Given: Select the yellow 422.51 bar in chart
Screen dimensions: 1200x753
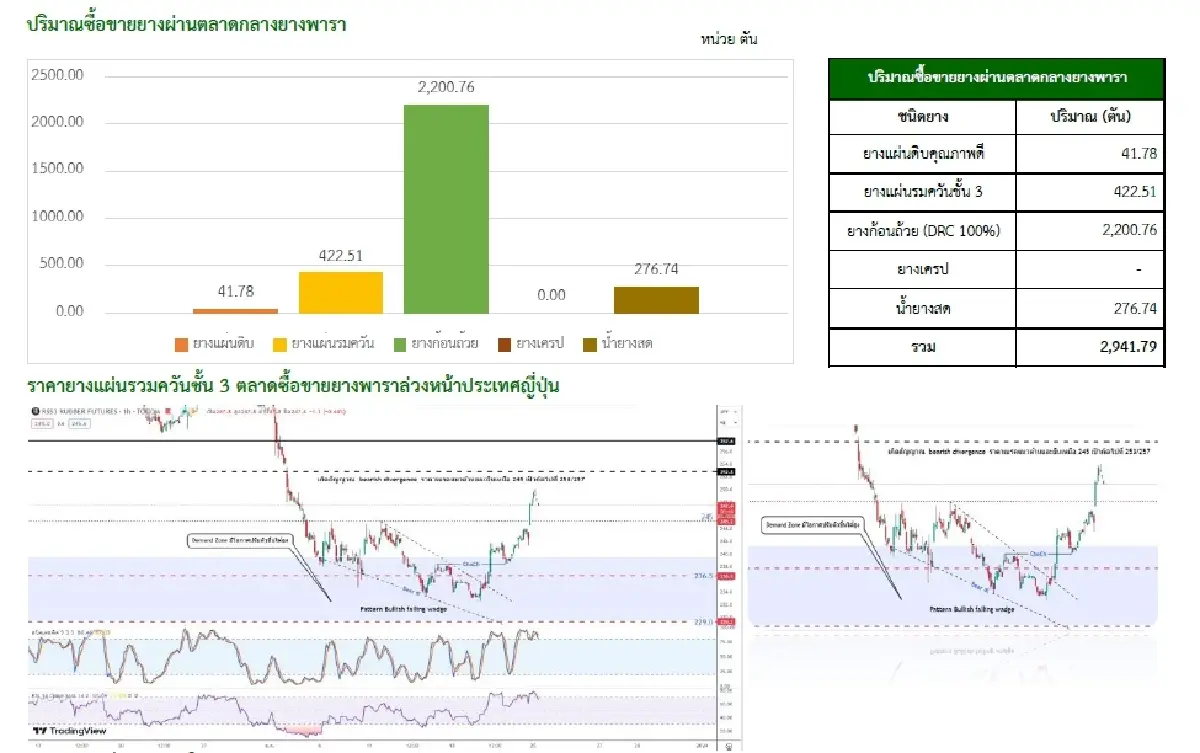Looking at the screenshot, I should (341, 293).
